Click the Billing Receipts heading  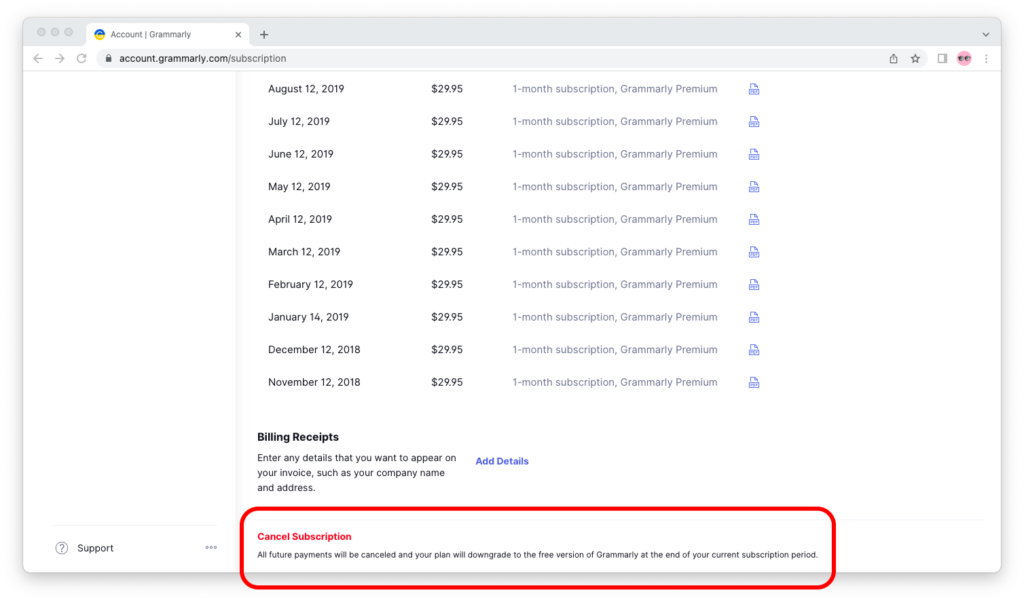pos(298,437)
